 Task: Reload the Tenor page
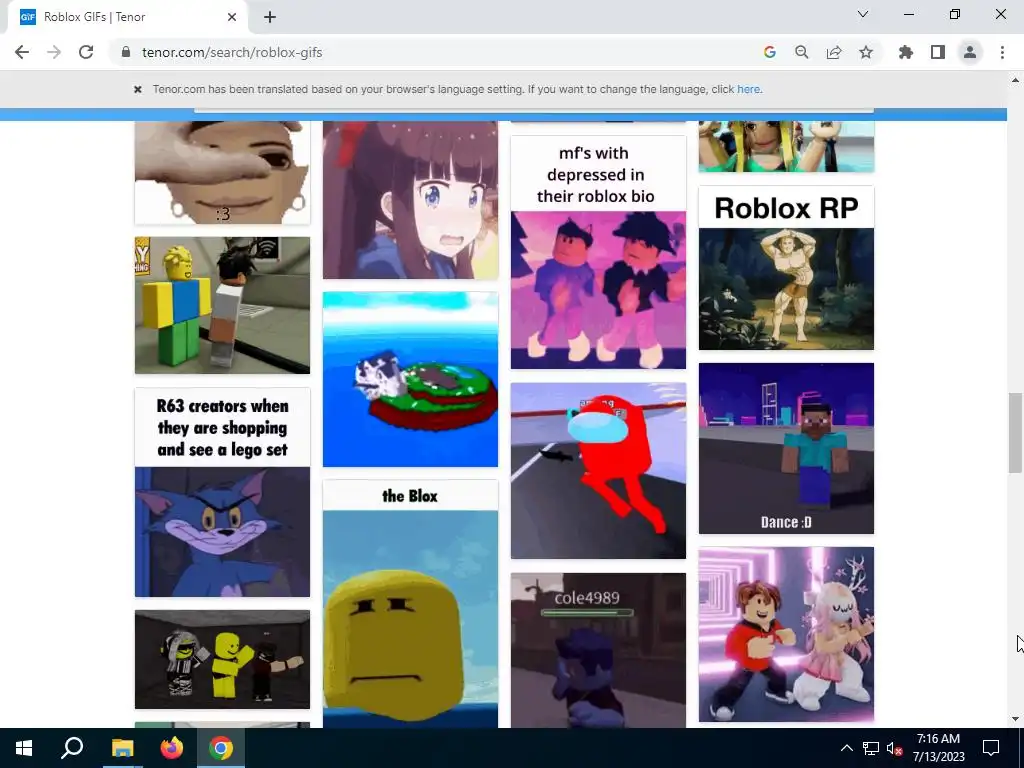pyautogui.click(x=86, y=52)
